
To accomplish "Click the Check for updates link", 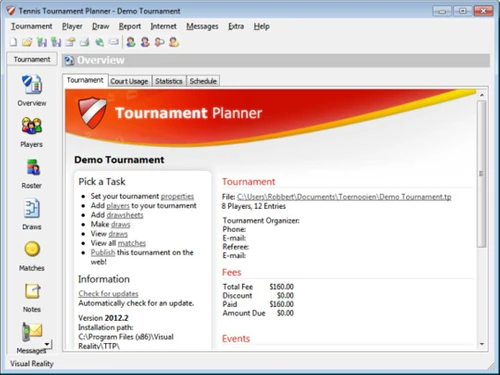I will pyautogui.click(x=108, y=294).
